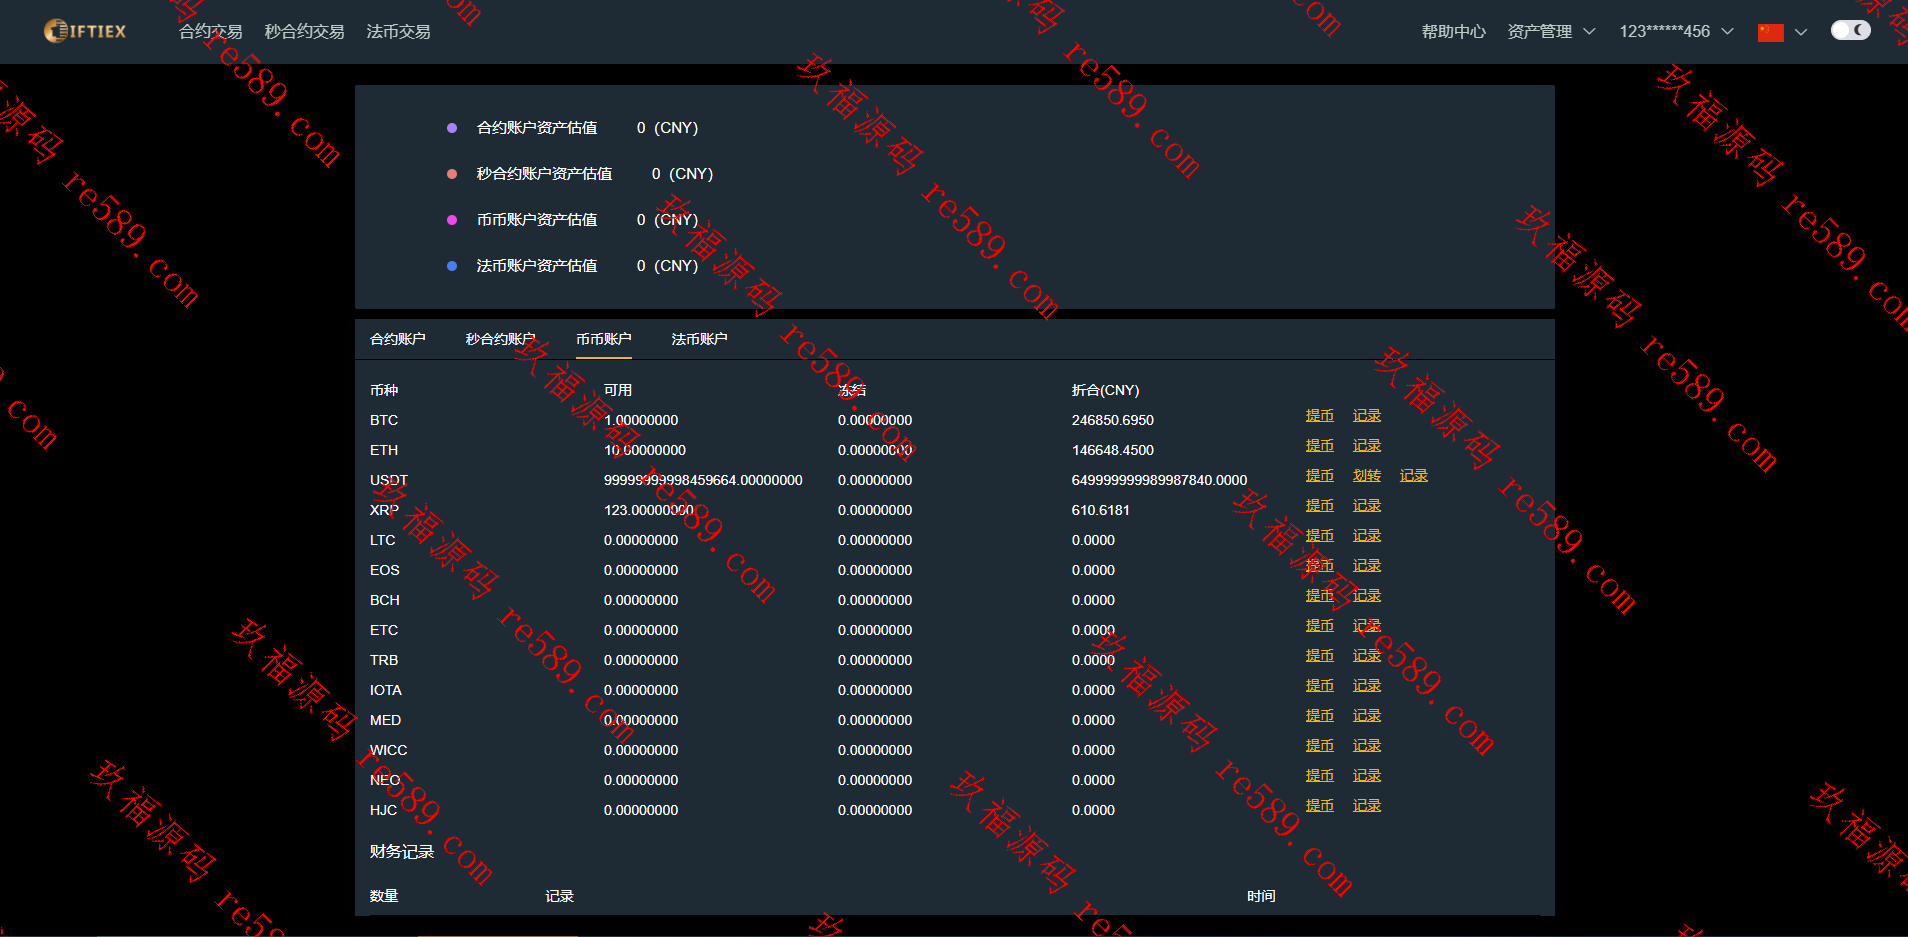Expand the 资产管理 dropdown
Image resolution: width=1908 pixels, height=937 pixels.
click(x=1551, y=31)
